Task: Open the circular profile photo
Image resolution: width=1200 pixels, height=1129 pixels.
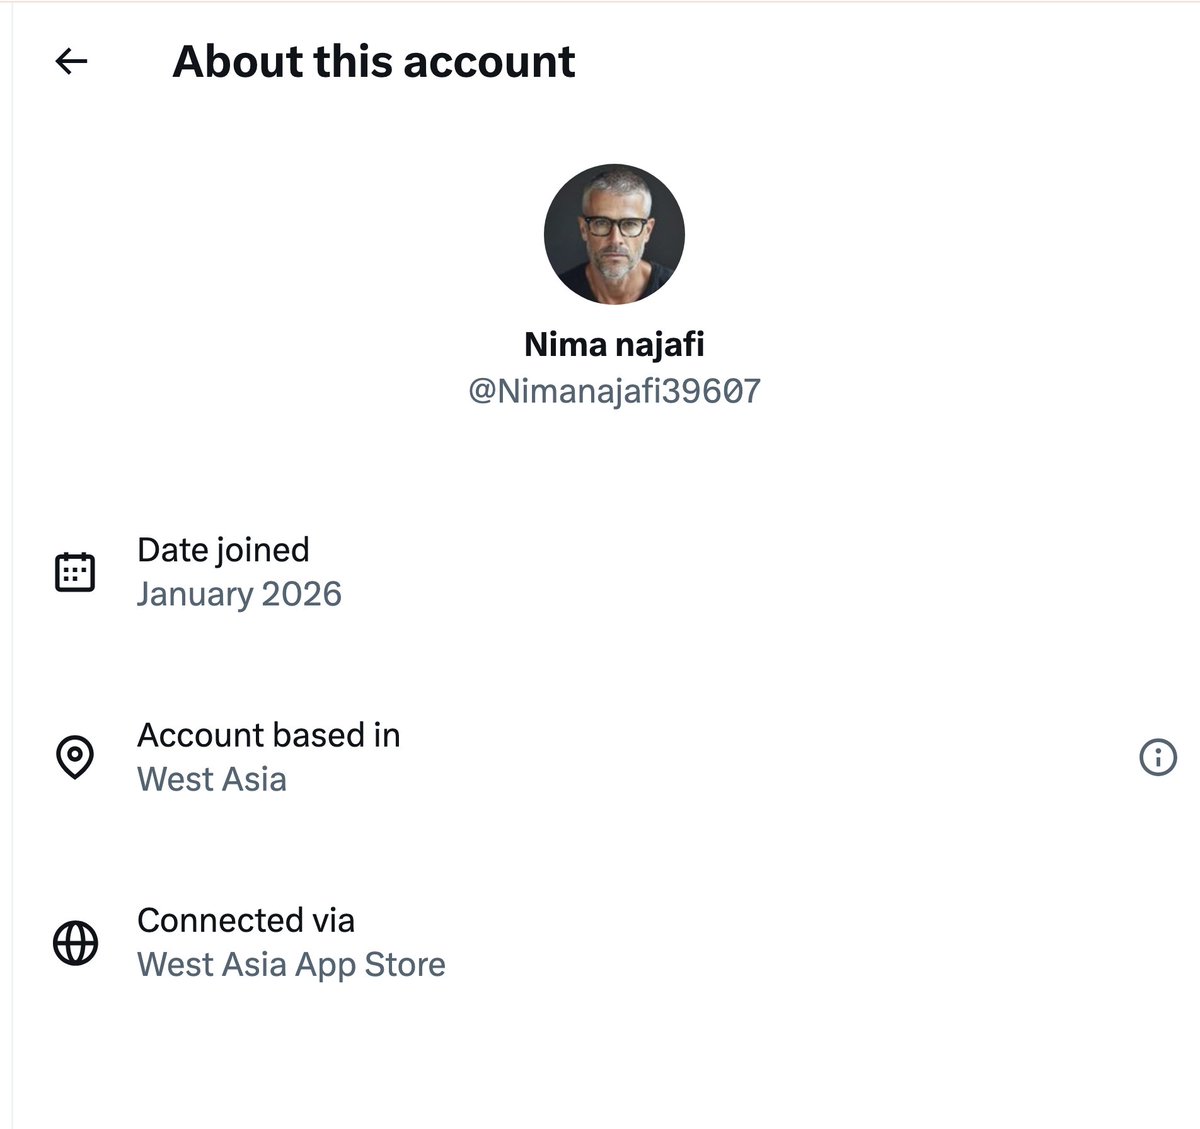Action: coord(614,234)
